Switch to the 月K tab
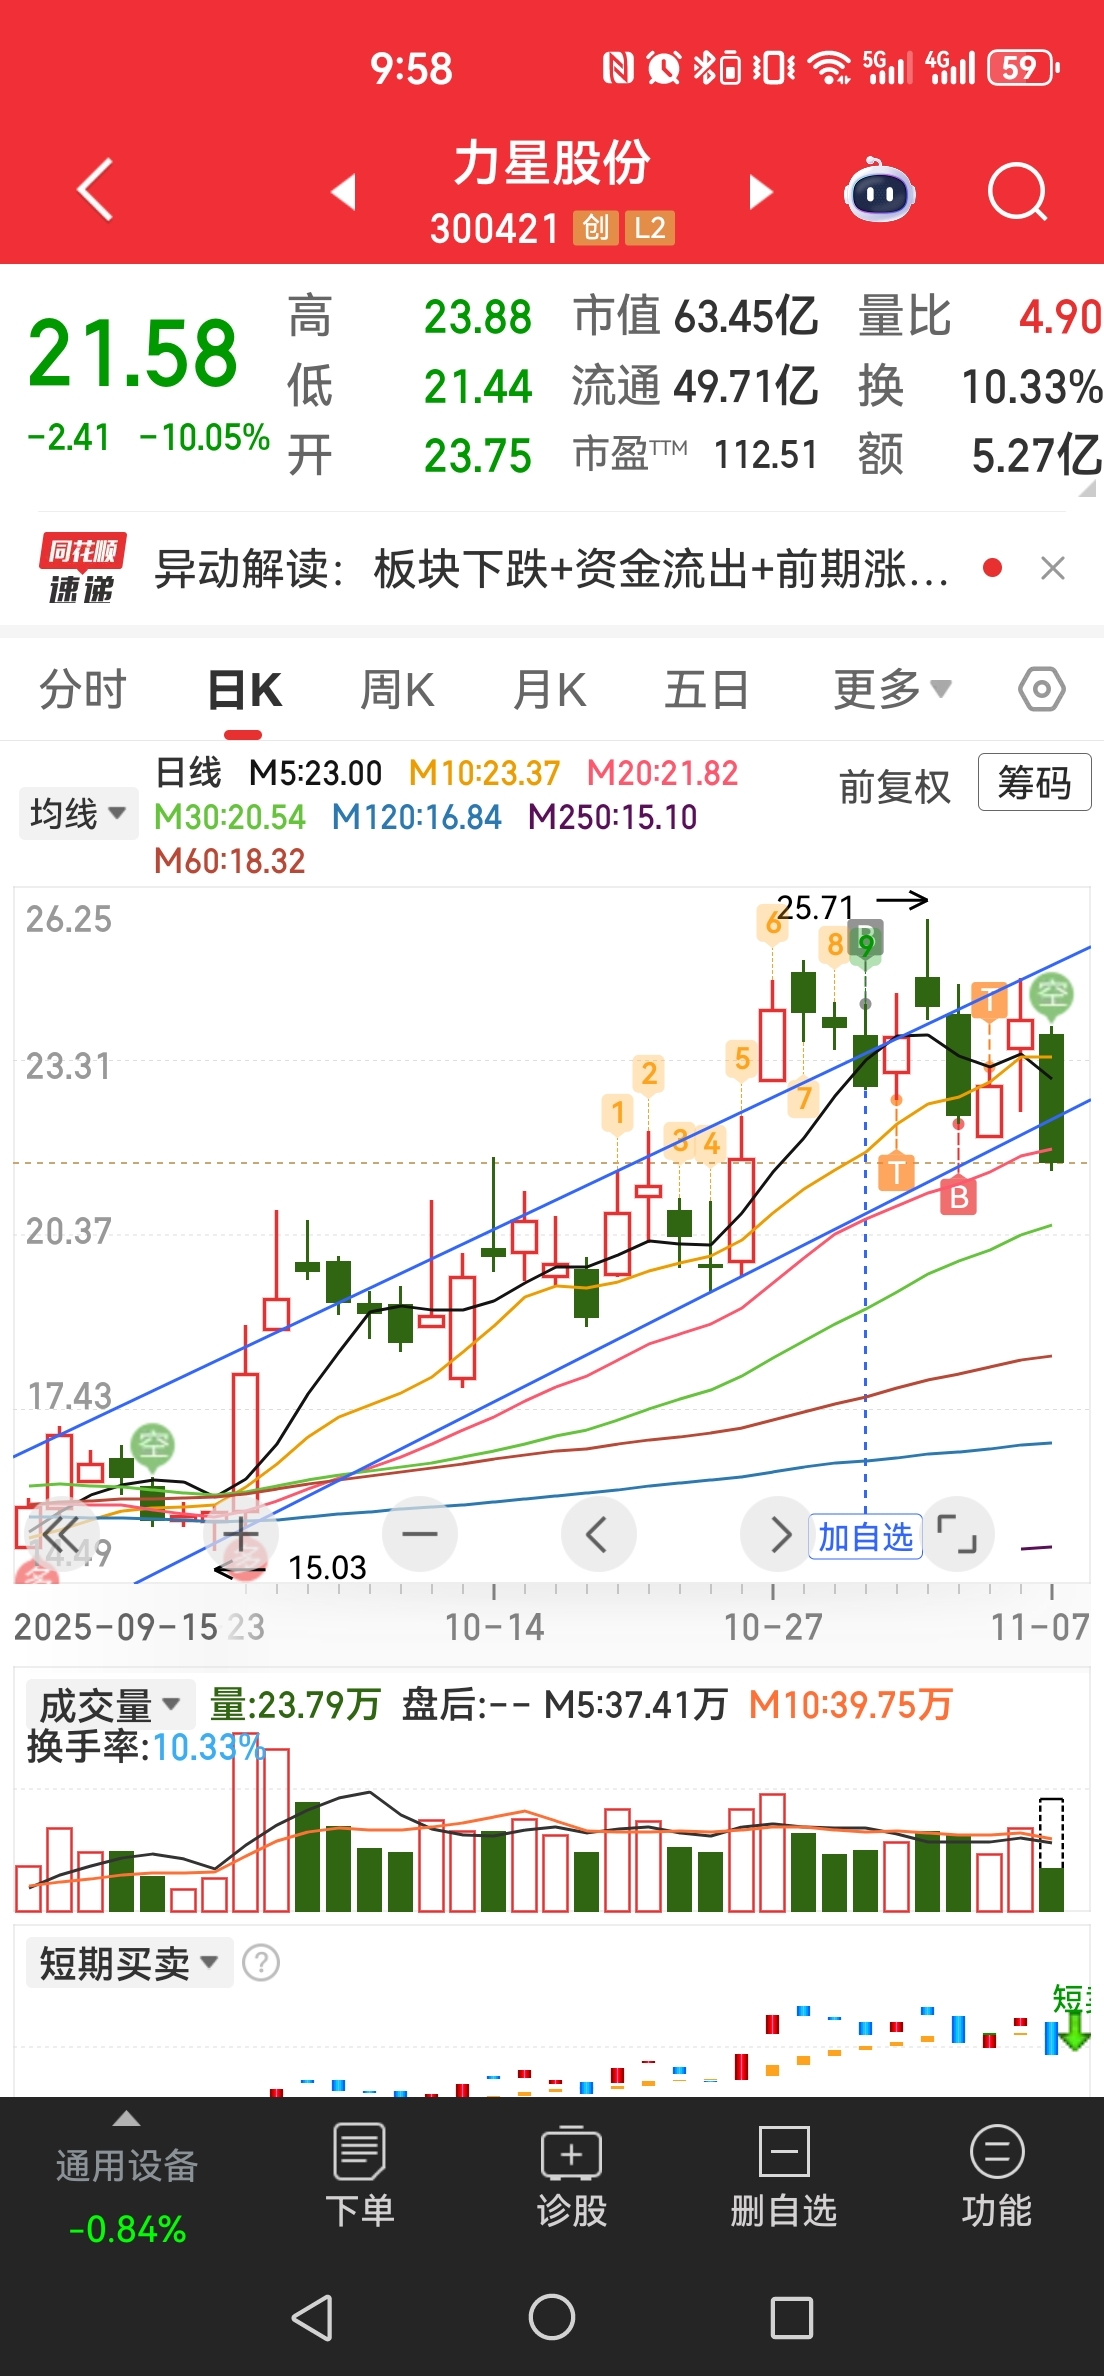 (549, 690)
